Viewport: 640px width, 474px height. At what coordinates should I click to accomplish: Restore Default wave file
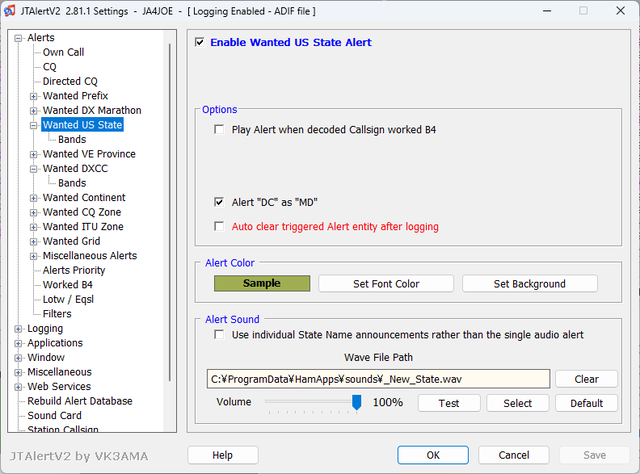587,403
